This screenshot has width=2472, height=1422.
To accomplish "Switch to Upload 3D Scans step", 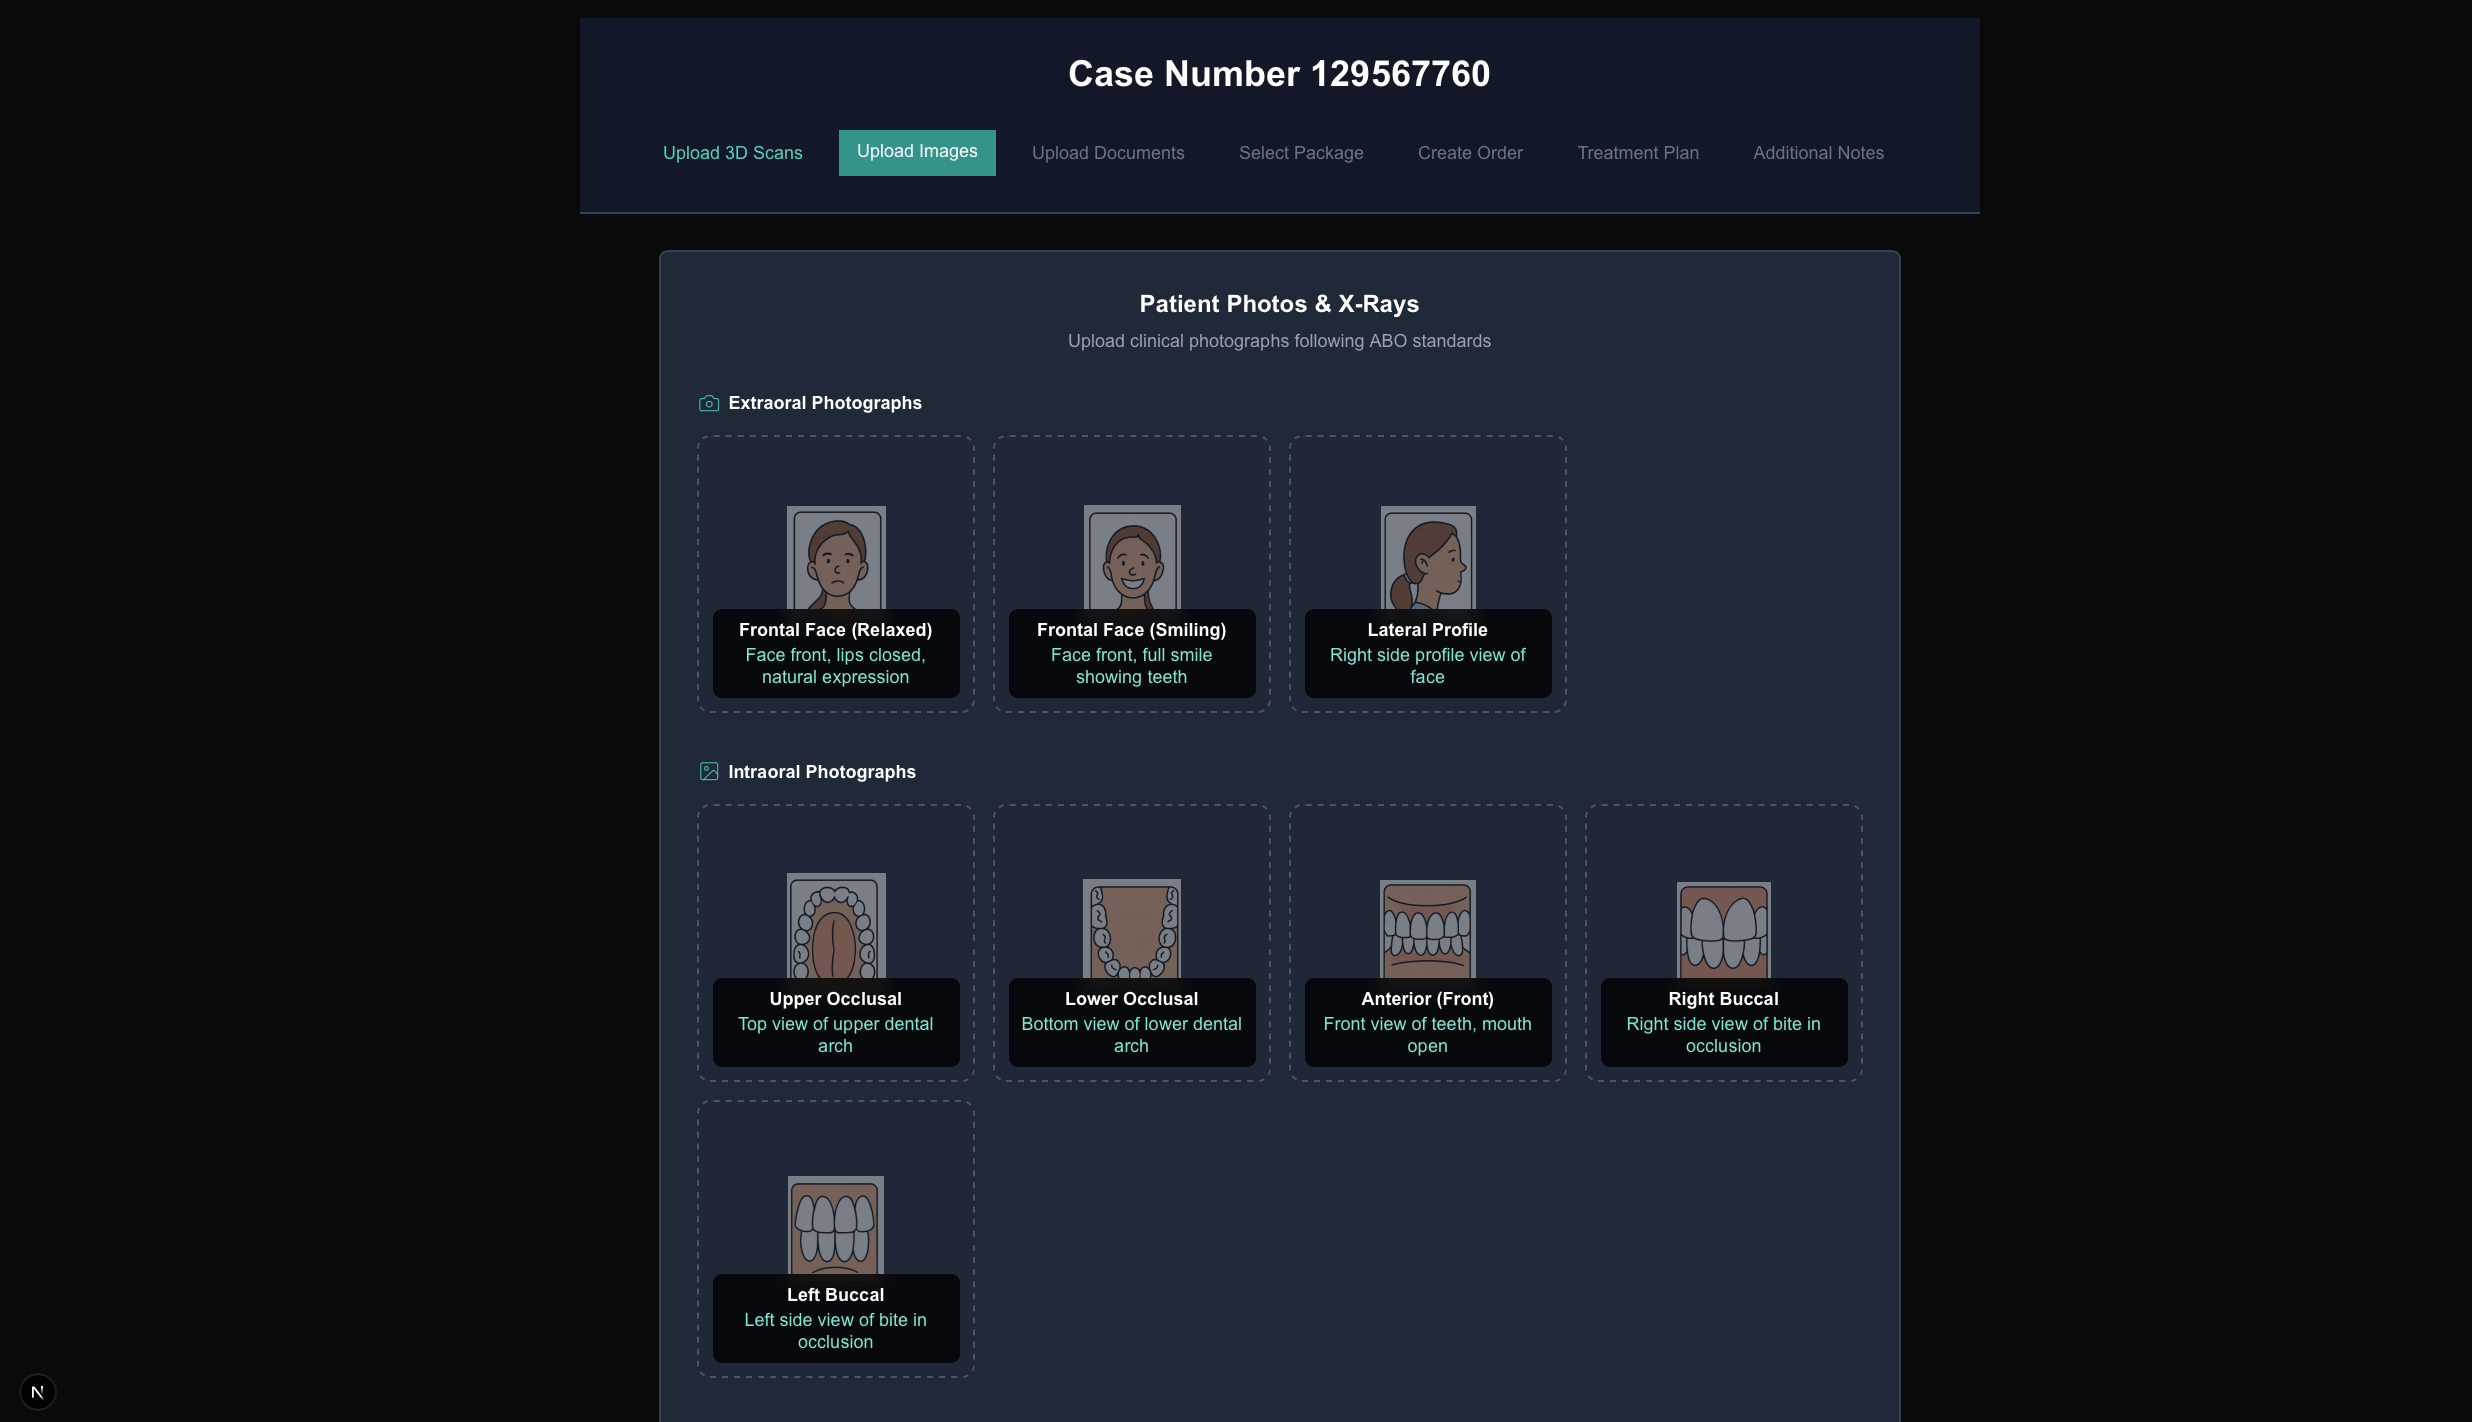I will pos(732,152).
